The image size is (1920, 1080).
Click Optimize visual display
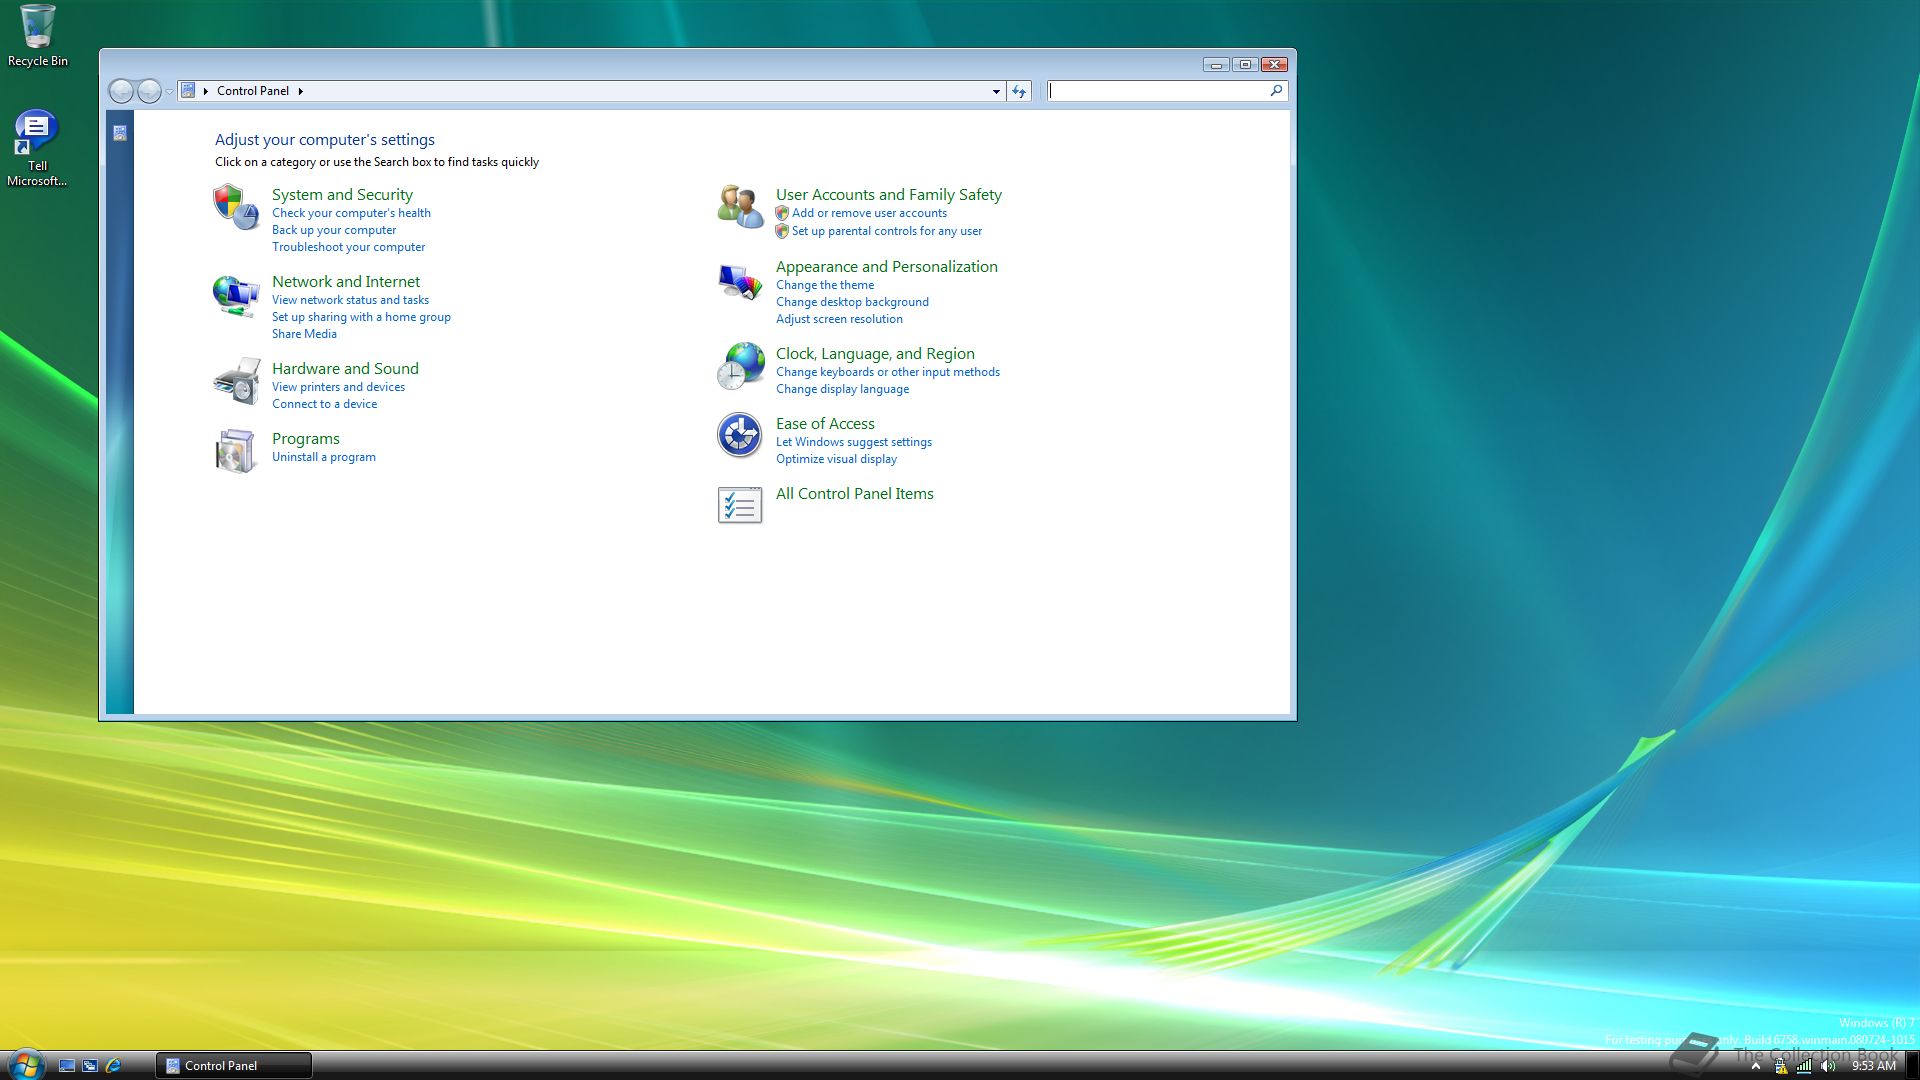[x=836, y=459]
